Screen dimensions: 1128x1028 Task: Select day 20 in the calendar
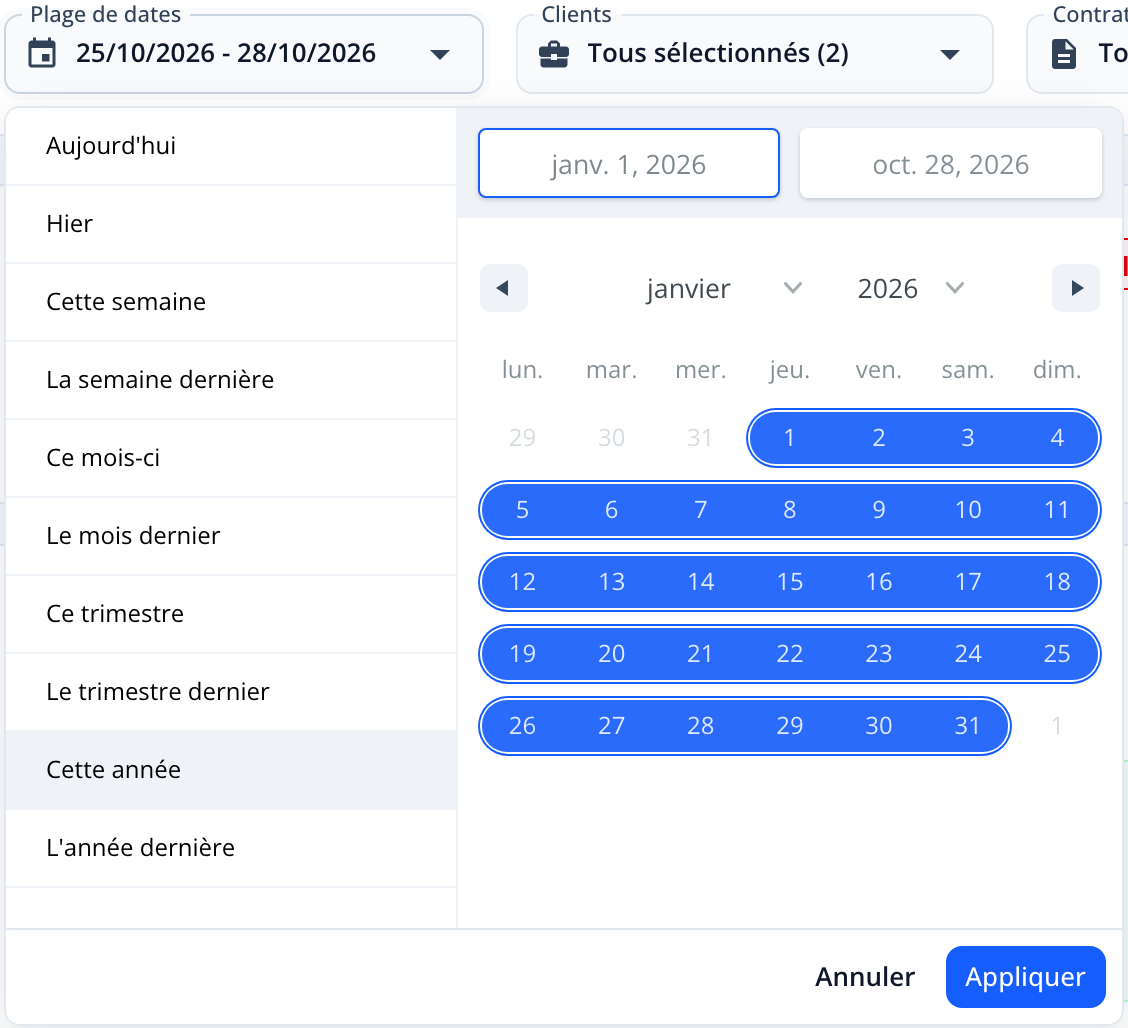611,654
